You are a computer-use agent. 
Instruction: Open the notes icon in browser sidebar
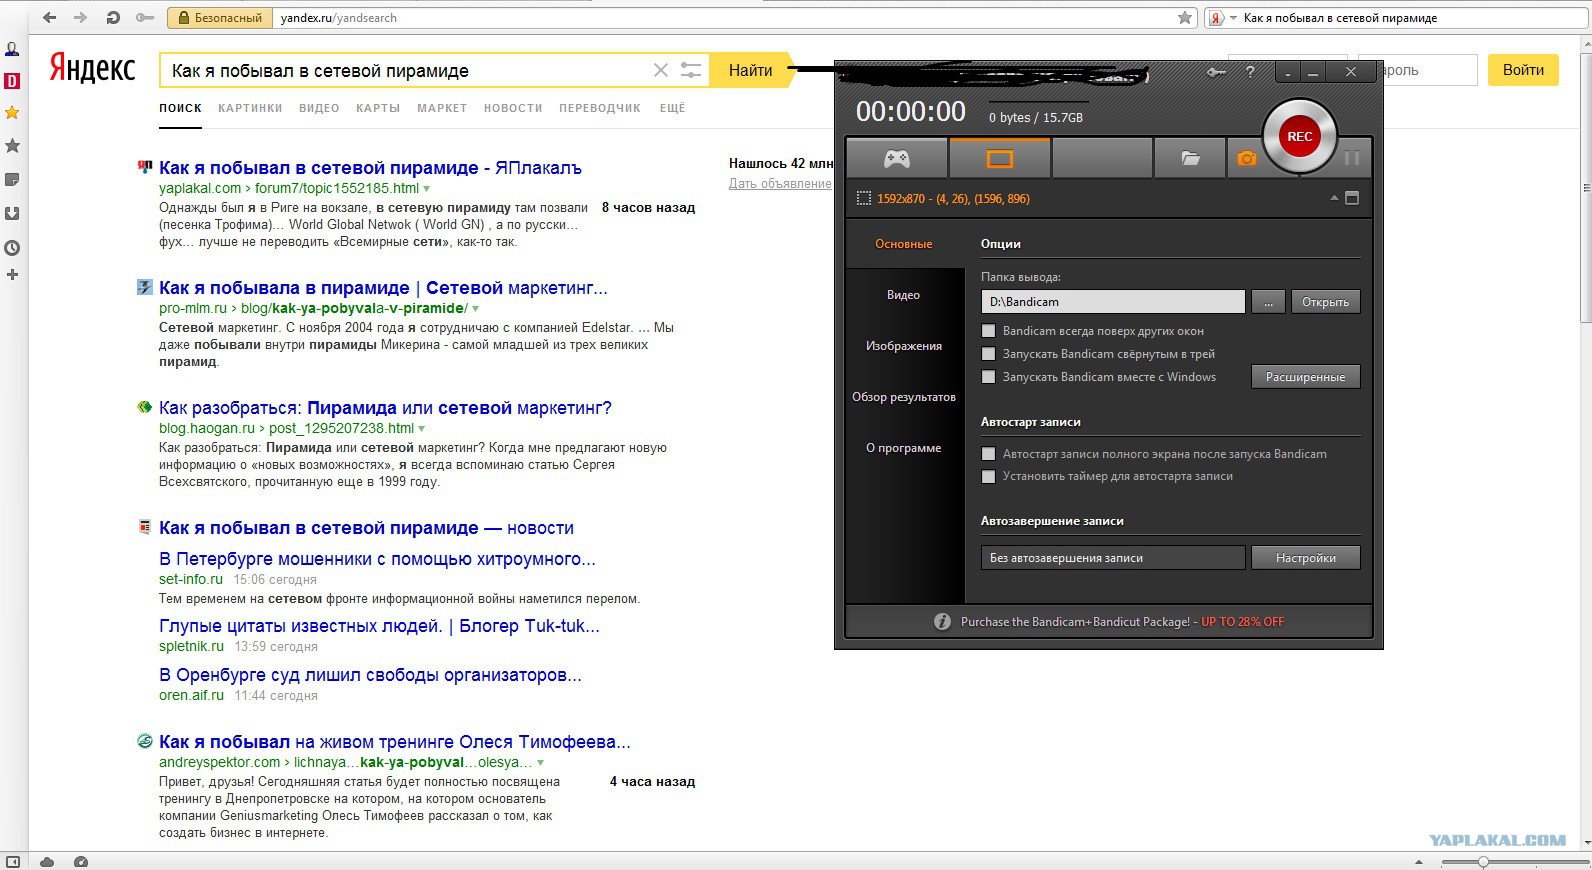(x=12, y=180)
